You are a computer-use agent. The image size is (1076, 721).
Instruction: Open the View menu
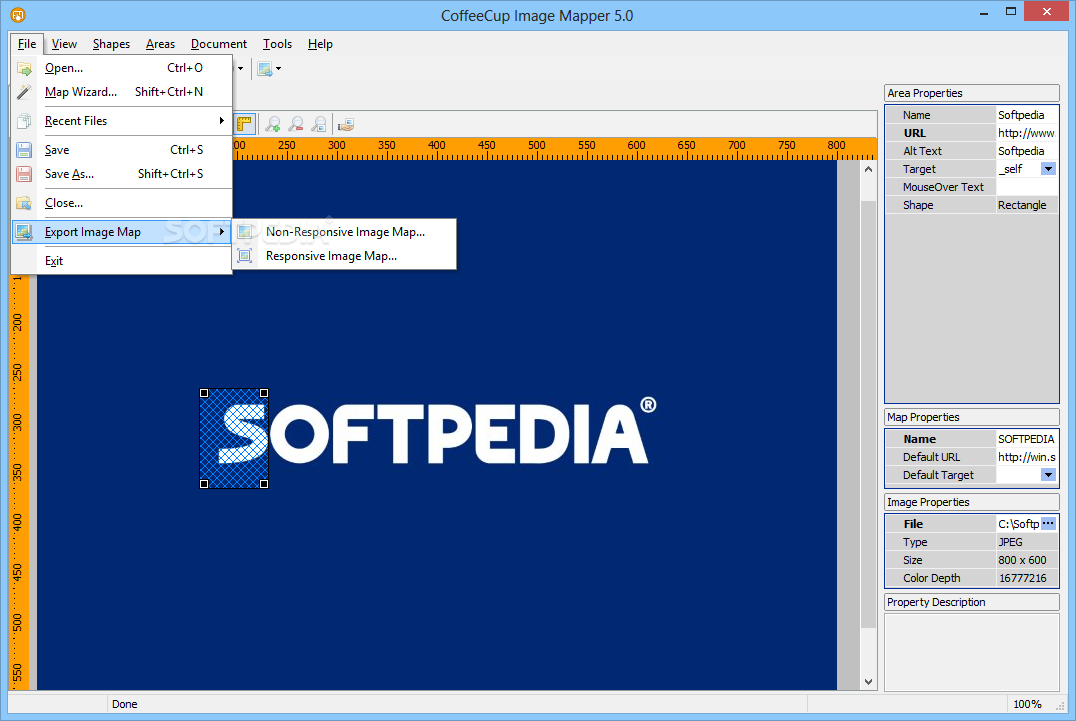tap(65, 44)
